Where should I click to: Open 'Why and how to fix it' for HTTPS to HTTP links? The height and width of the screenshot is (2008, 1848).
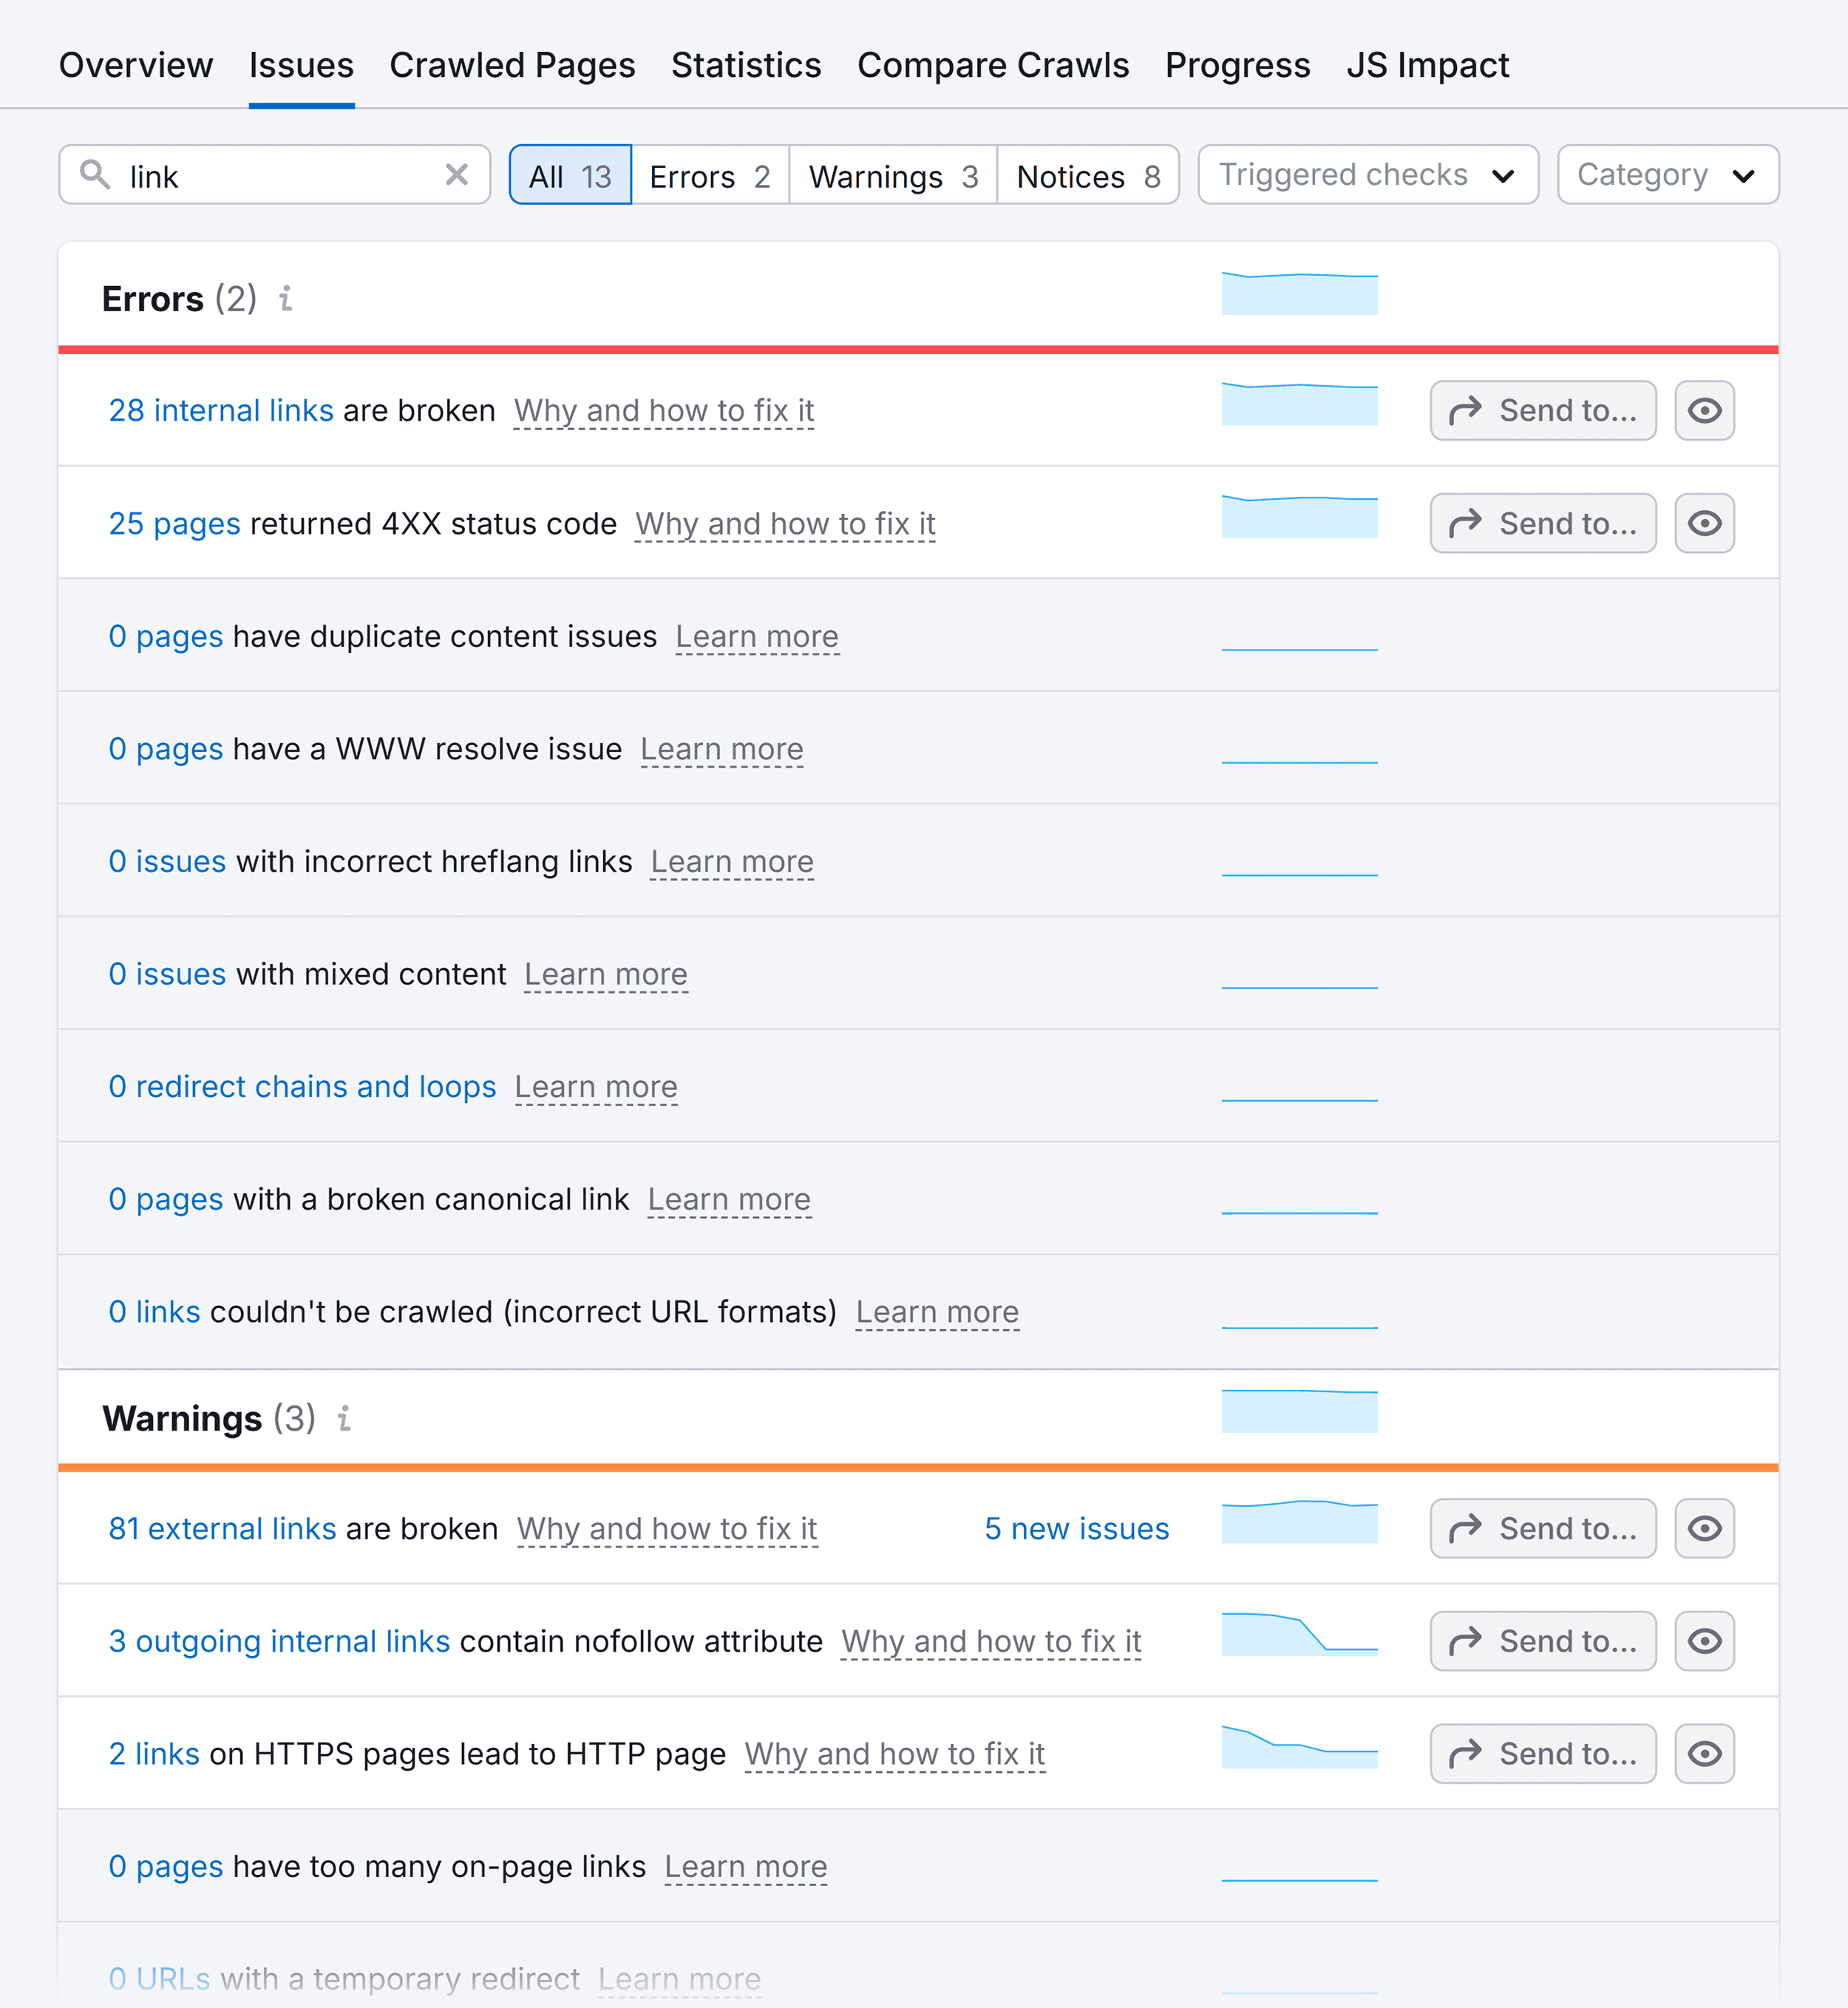point(895,1754)
